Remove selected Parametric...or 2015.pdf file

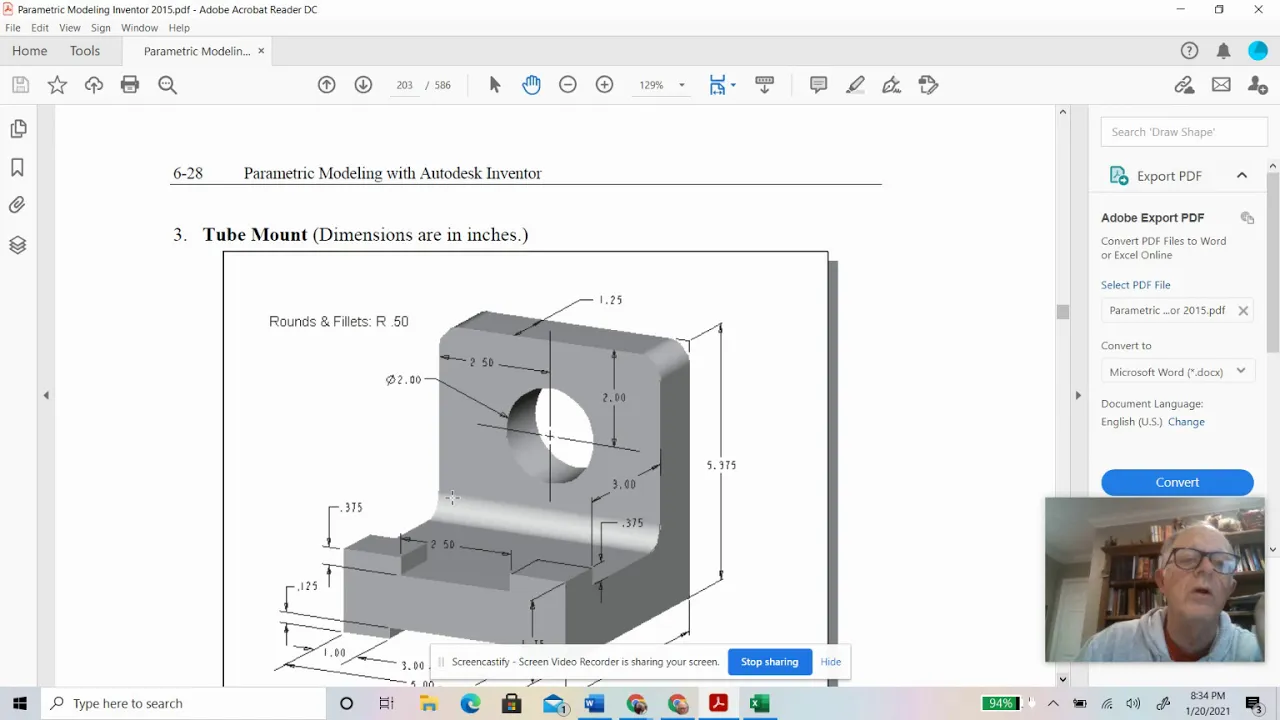coord(1243,311)
